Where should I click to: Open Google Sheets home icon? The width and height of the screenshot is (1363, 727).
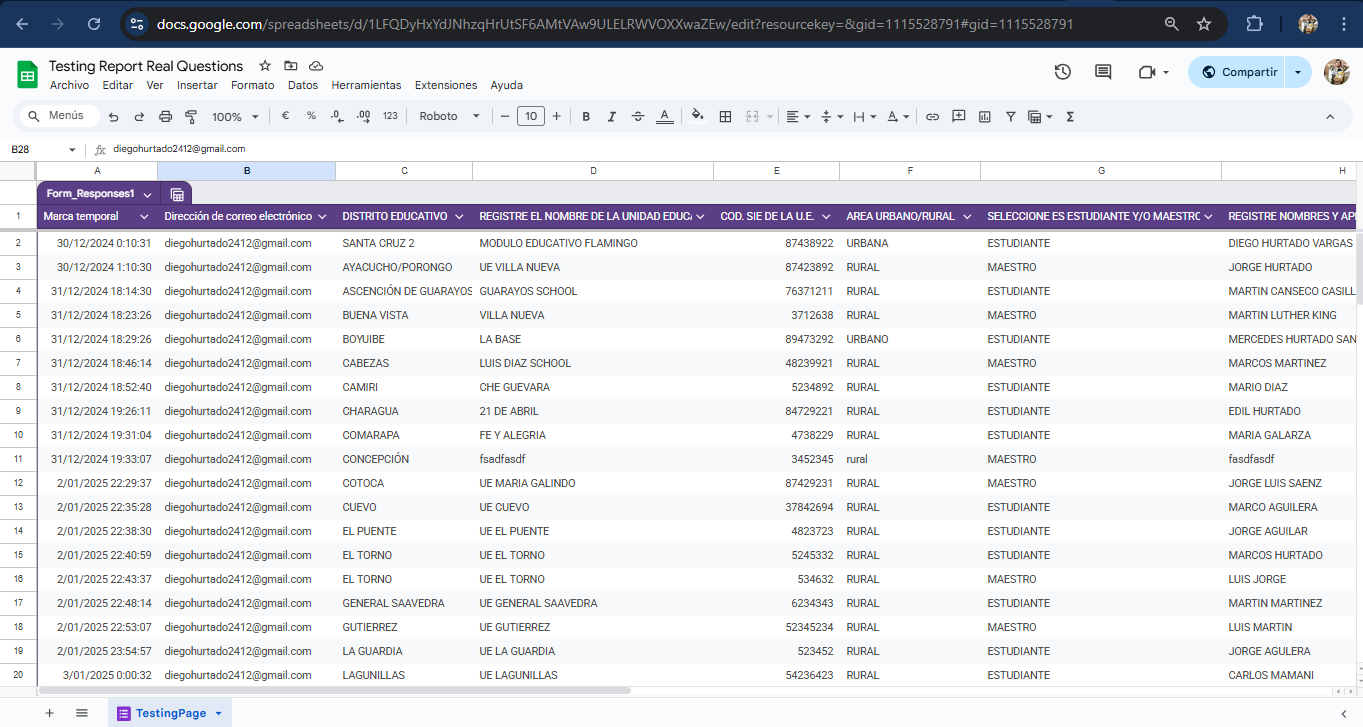(x=27, y=73)
